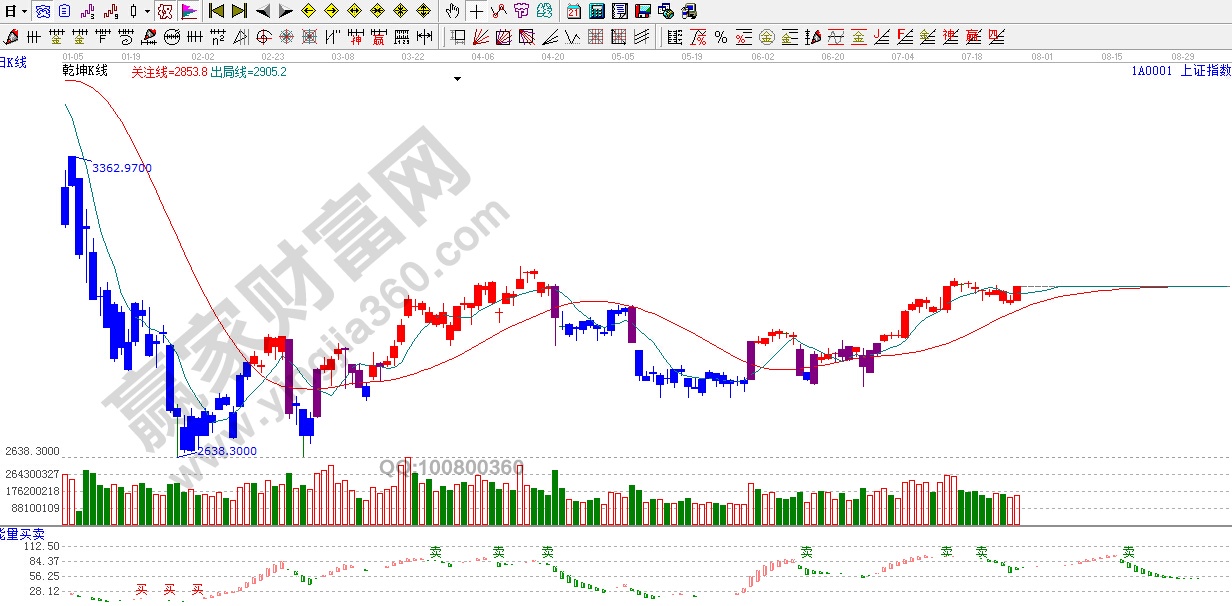Viewport: 1232px width, 606px height.
Task: Click the 上证指数 index name
Action: 1205,71
